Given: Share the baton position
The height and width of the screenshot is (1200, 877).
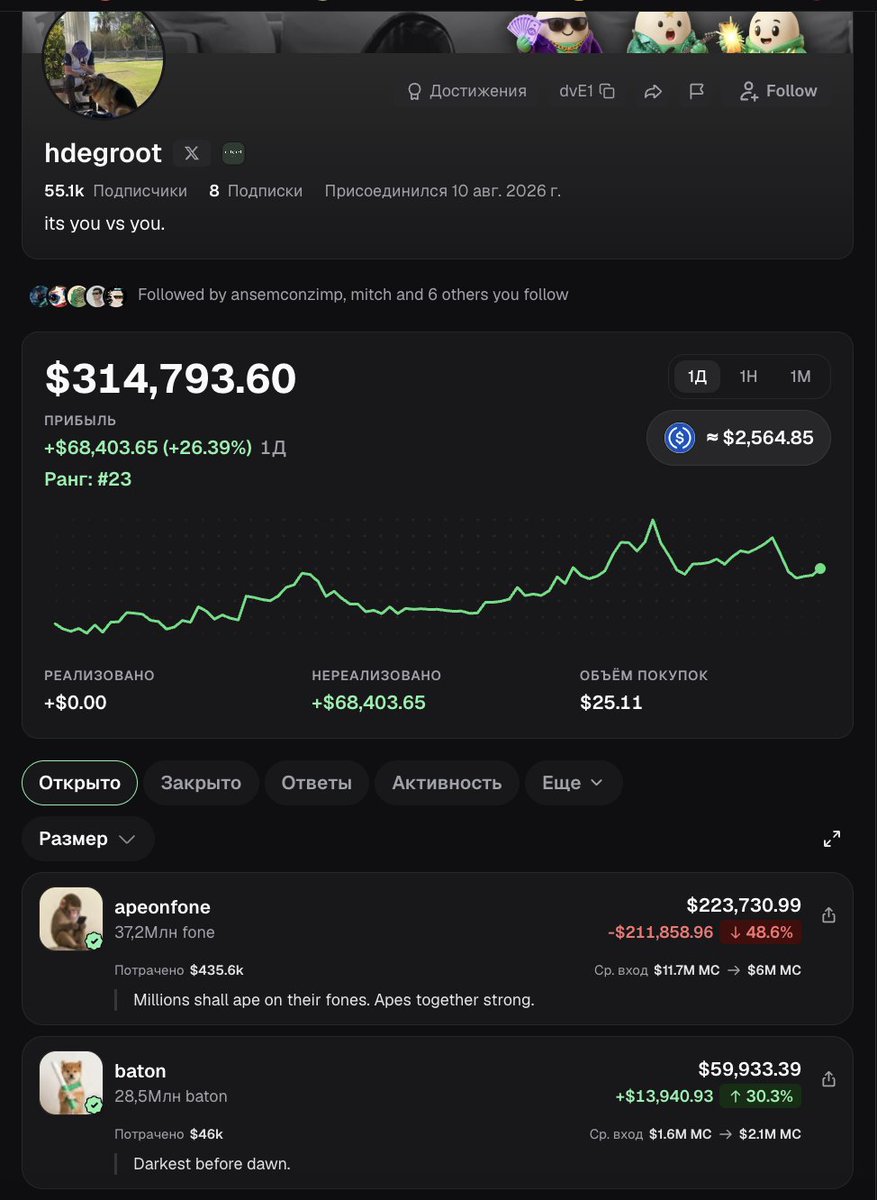Looking at the screenshot, I should coord(828,1079).
